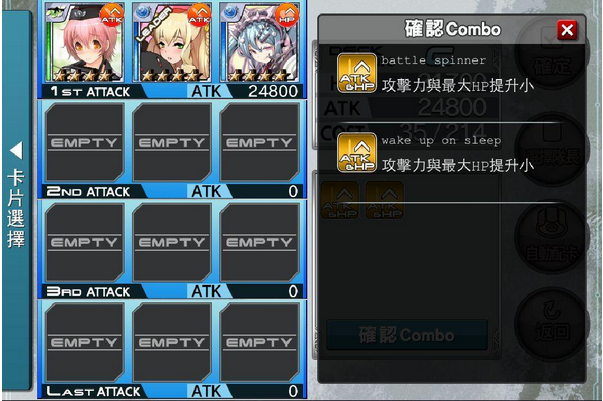Screen dimensions: 603x401
Task: Click the dimmed 自動配卡 round button
Action: (x=552, y=235)
